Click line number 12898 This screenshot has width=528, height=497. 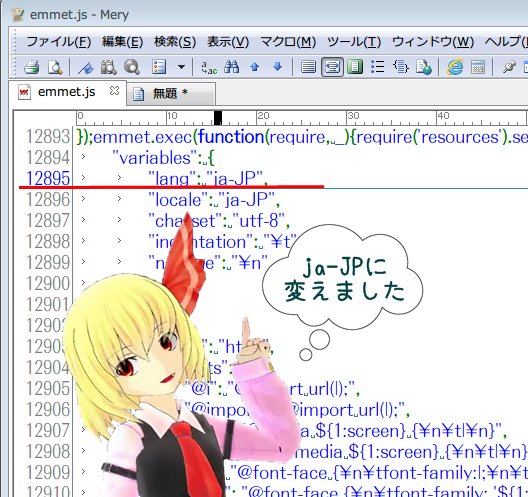[x=47, y=241]
